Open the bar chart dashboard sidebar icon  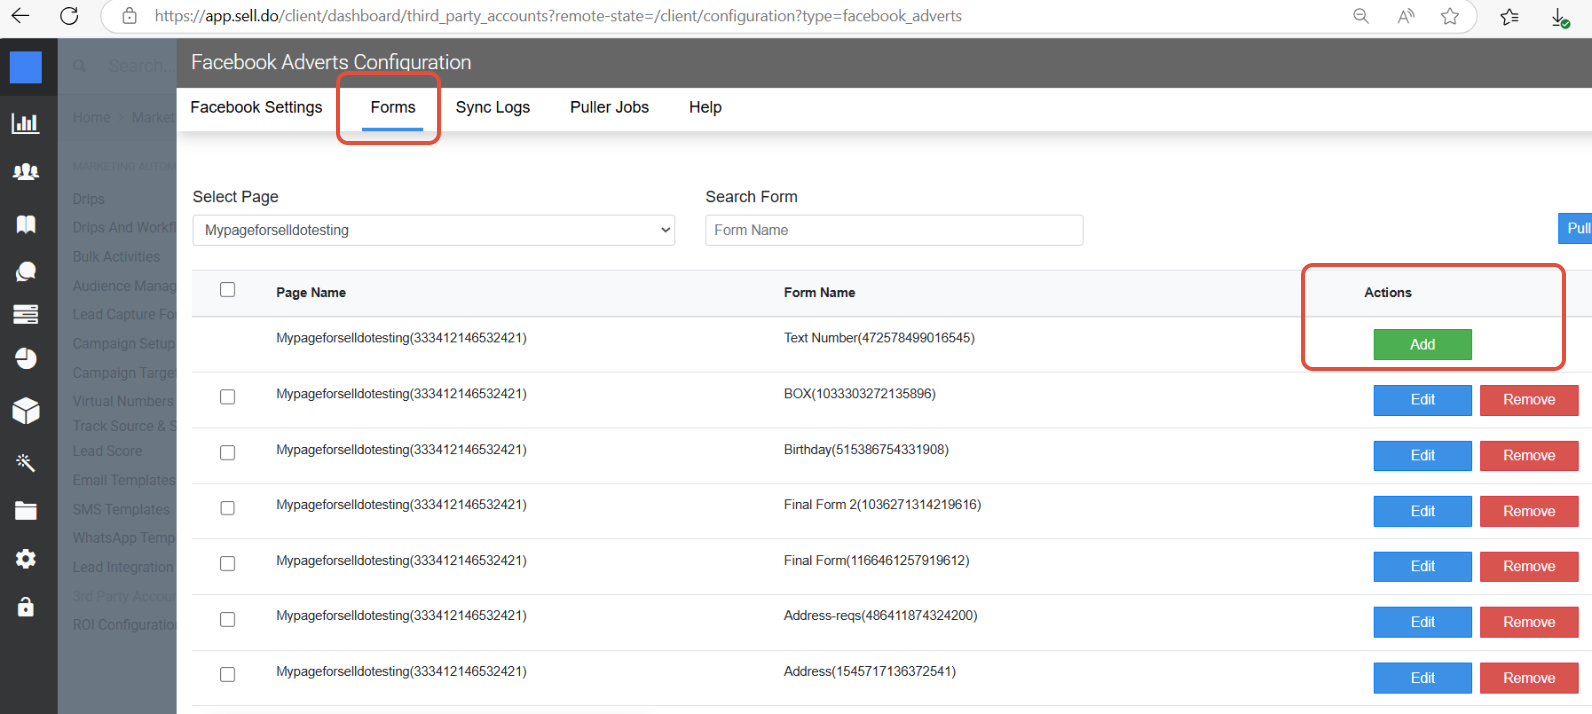click(26, 123)
